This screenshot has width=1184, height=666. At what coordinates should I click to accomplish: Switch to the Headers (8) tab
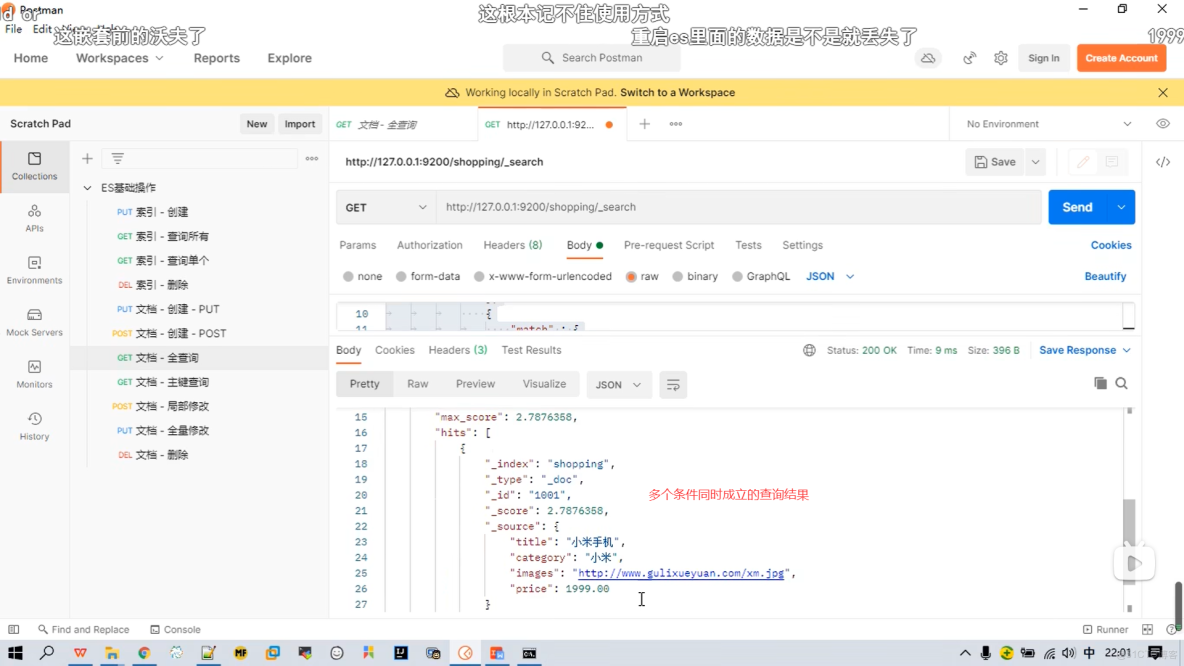[512, 245]
